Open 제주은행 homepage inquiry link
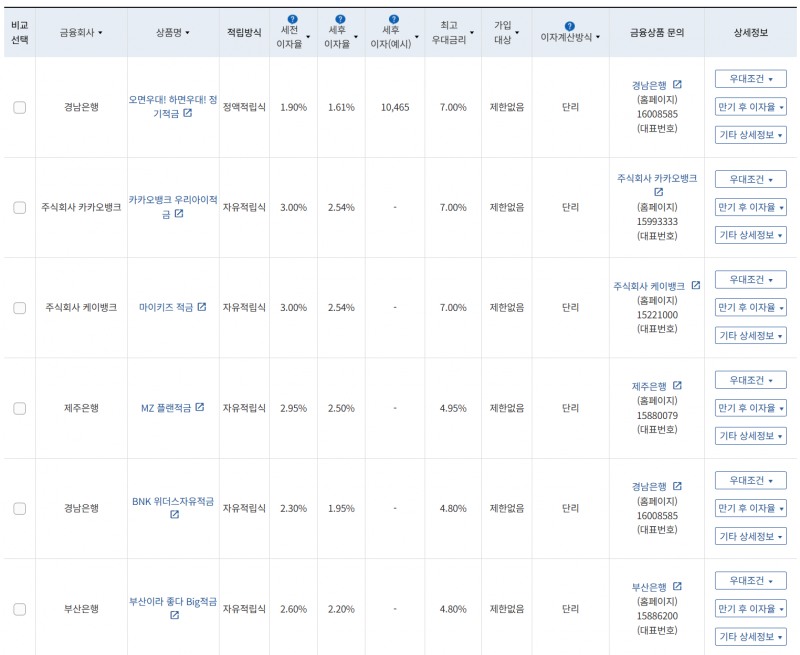 pos(649,387)
